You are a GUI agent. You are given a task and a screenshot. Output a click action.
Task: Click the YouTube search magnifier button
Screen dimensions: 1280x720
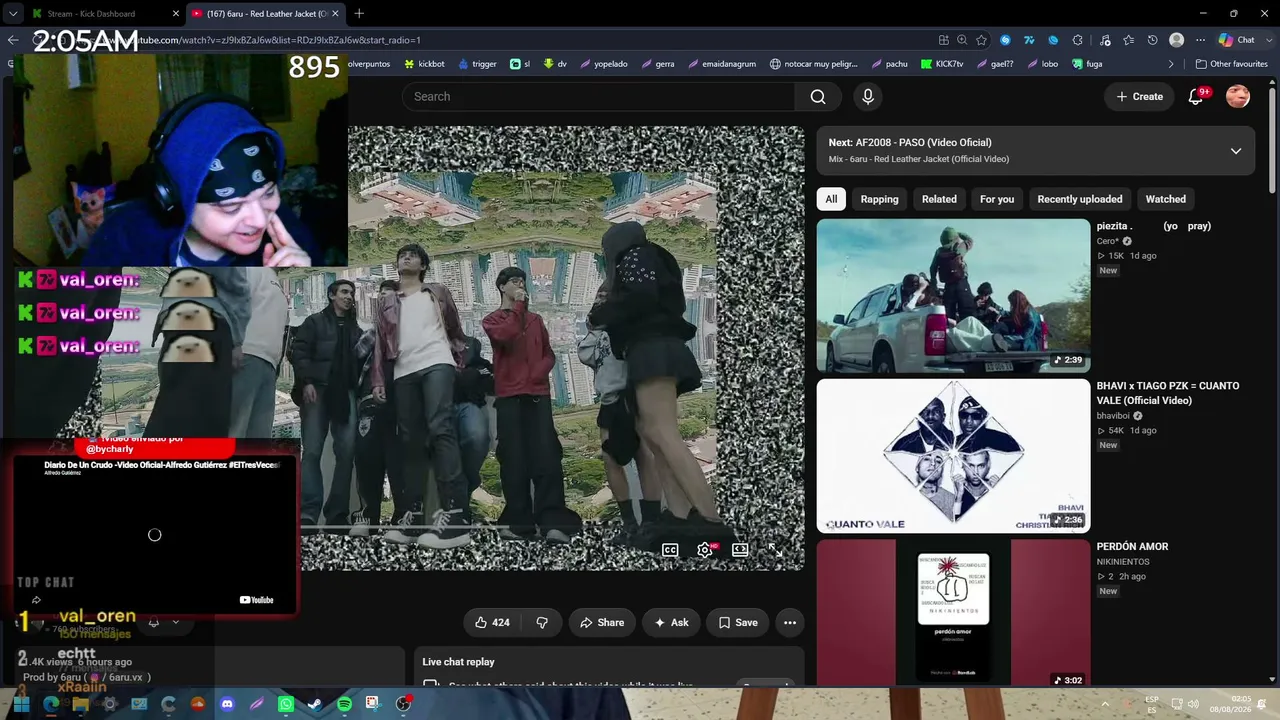(x=818, y=97)
